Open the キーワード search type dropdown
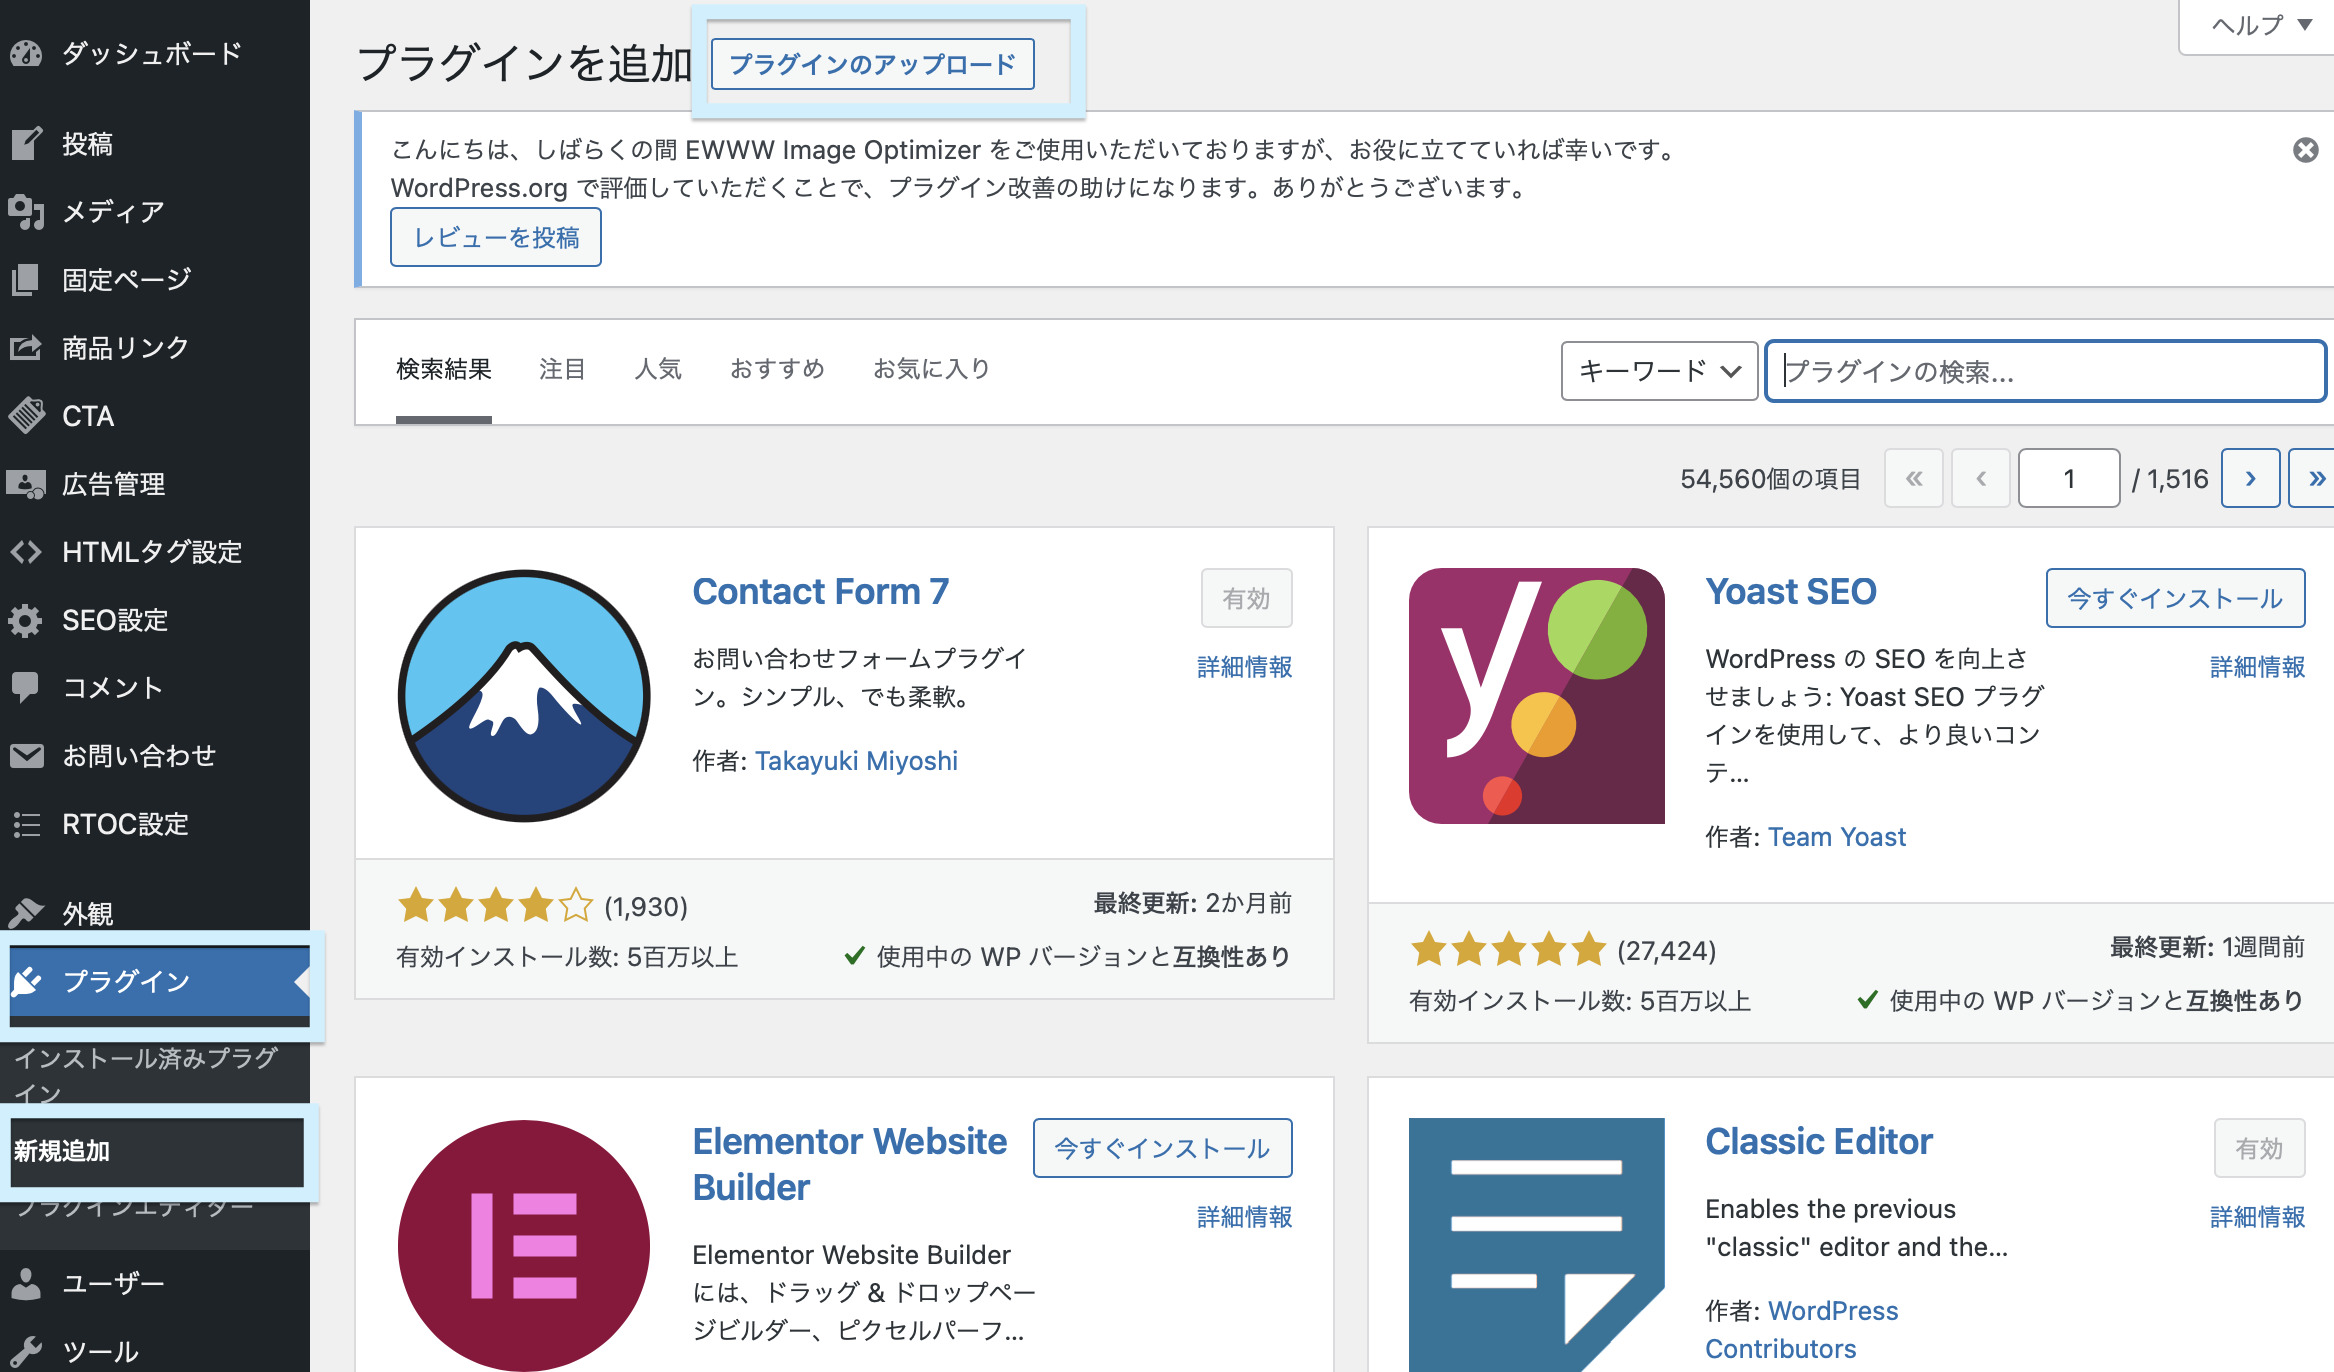The height and width of the screenshot is (1372, 2334). tap(1659, 371)
